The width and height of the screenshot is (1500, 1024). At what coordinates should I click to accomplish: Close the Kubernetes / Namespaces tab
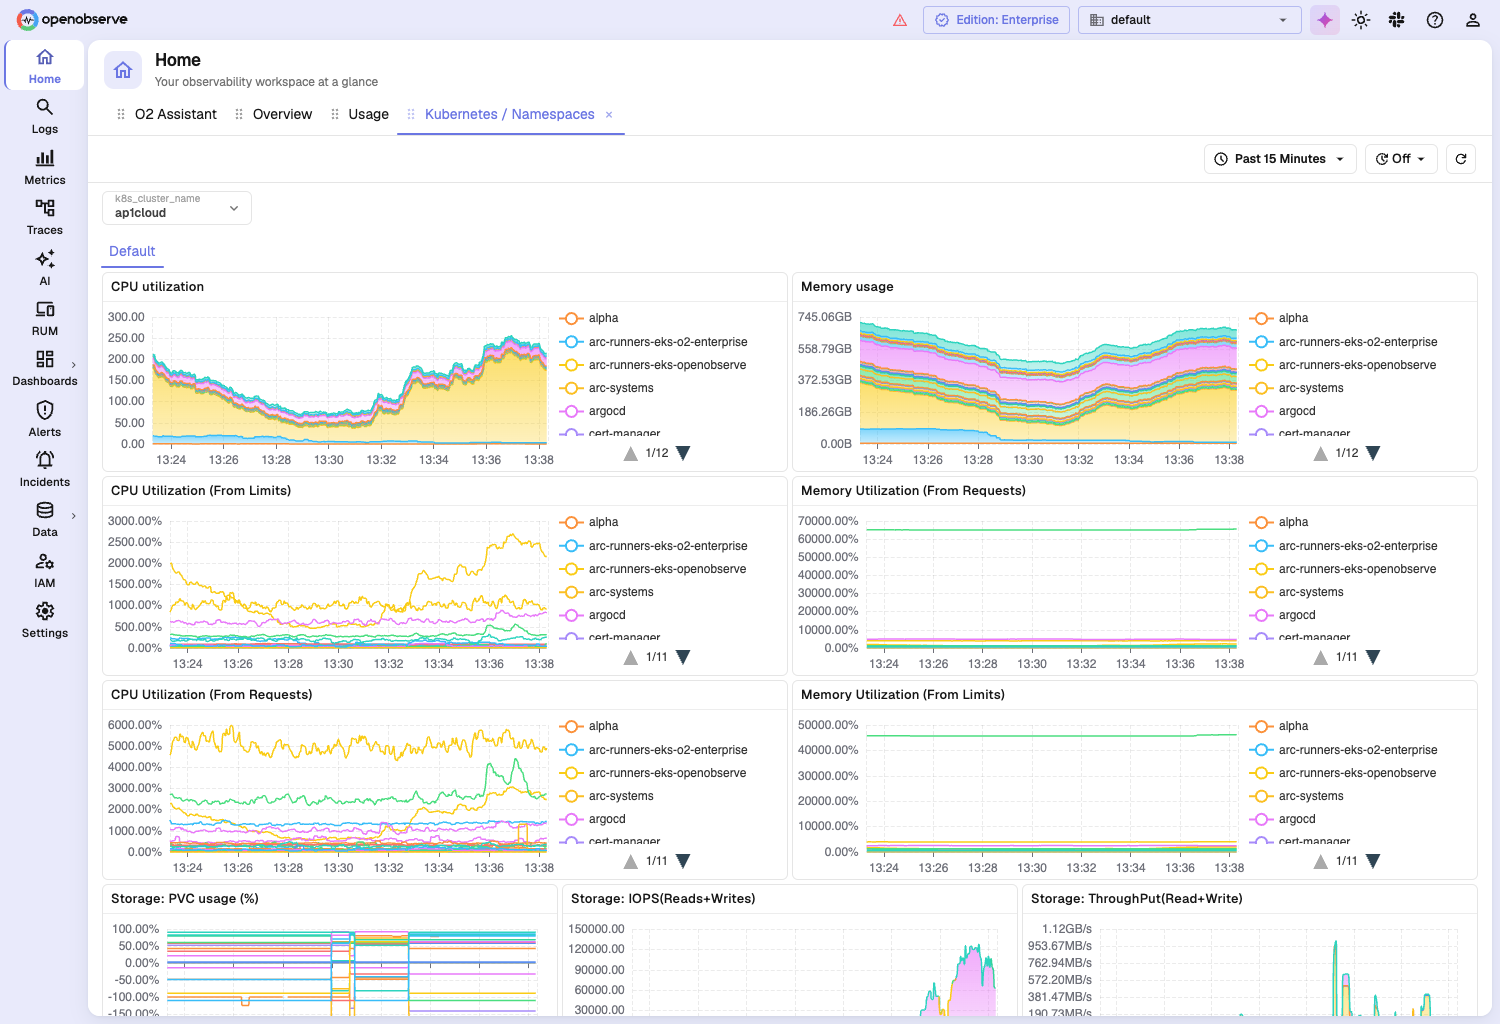(609, 115)
